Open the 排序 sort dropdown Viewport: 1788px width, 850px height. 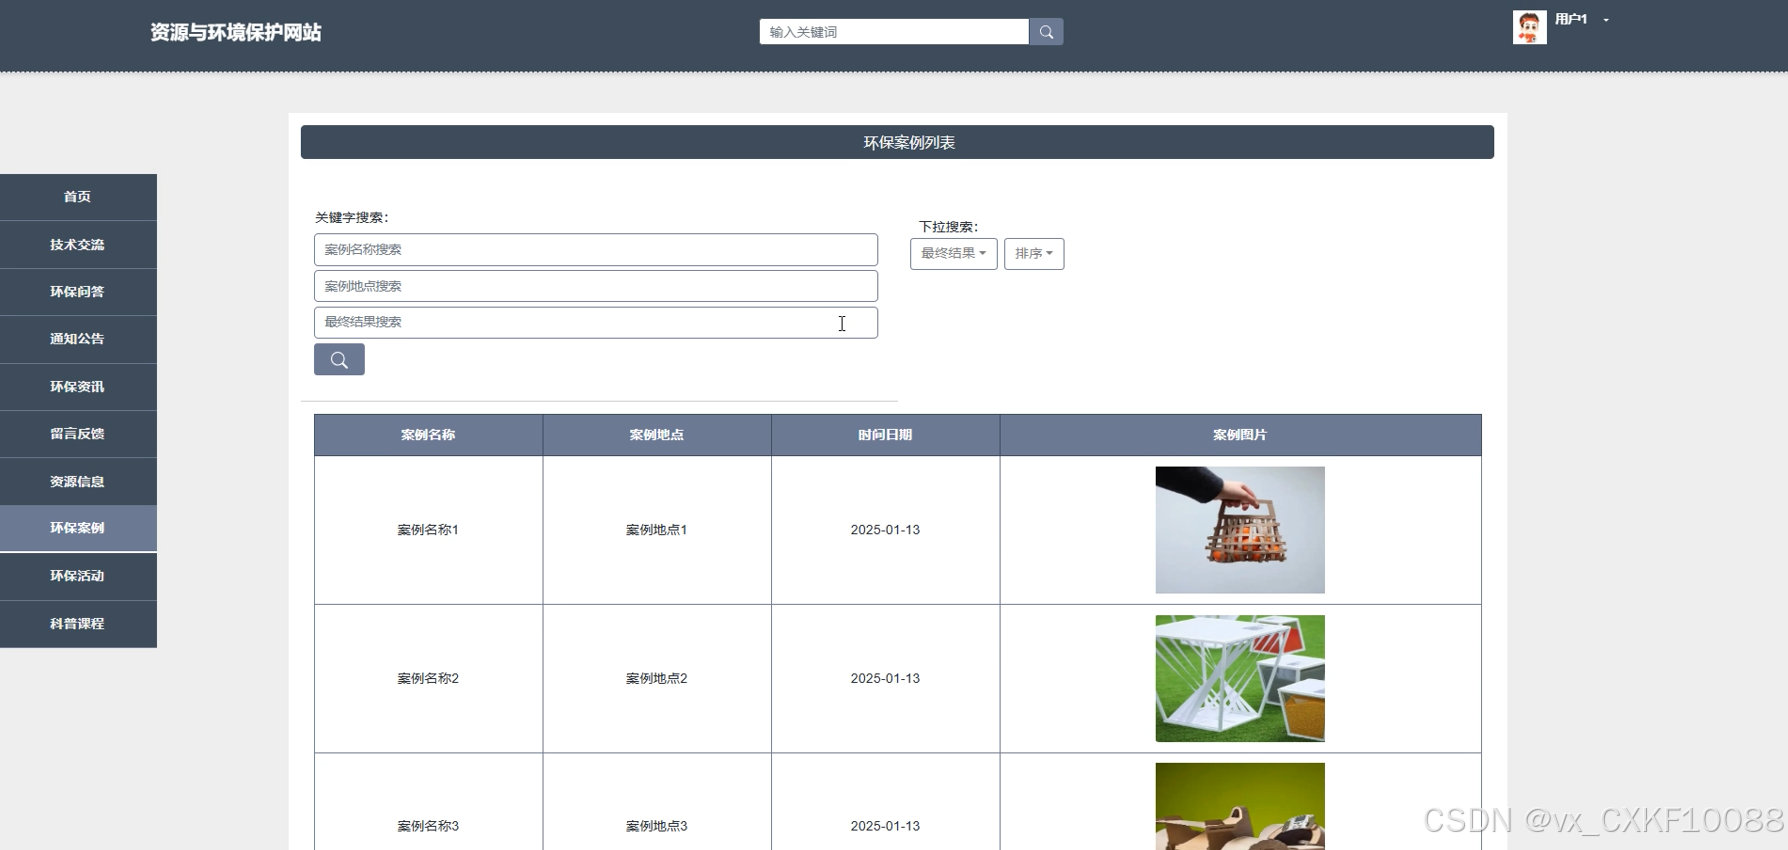tap(1033, 253)
